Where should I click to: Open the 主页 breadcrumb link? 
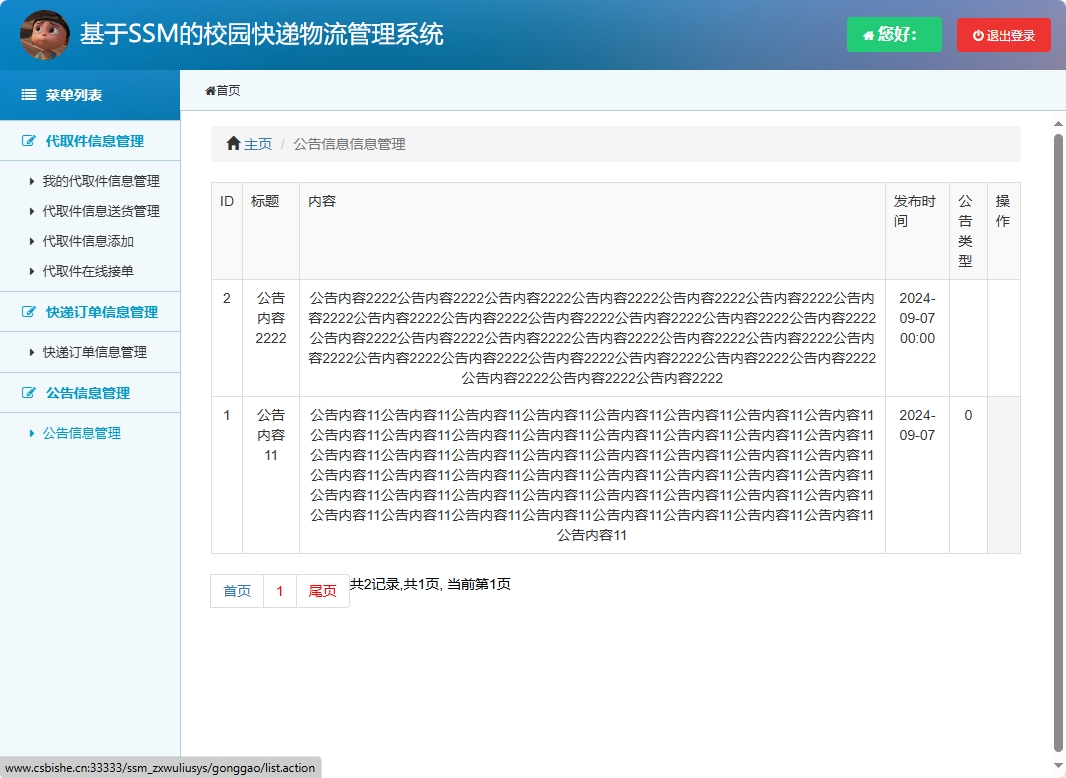coord(256,143)
